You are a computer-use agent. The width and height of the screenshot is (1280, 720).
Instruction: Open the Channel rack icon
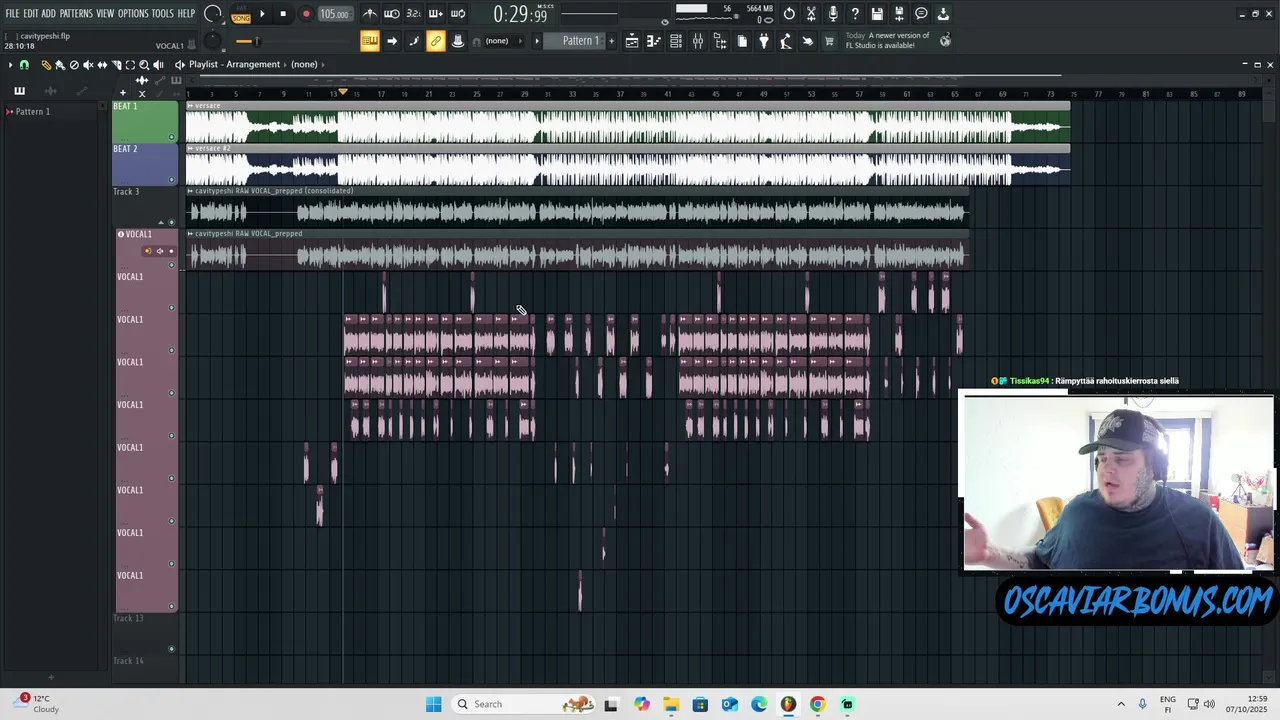tap(676, 41)
